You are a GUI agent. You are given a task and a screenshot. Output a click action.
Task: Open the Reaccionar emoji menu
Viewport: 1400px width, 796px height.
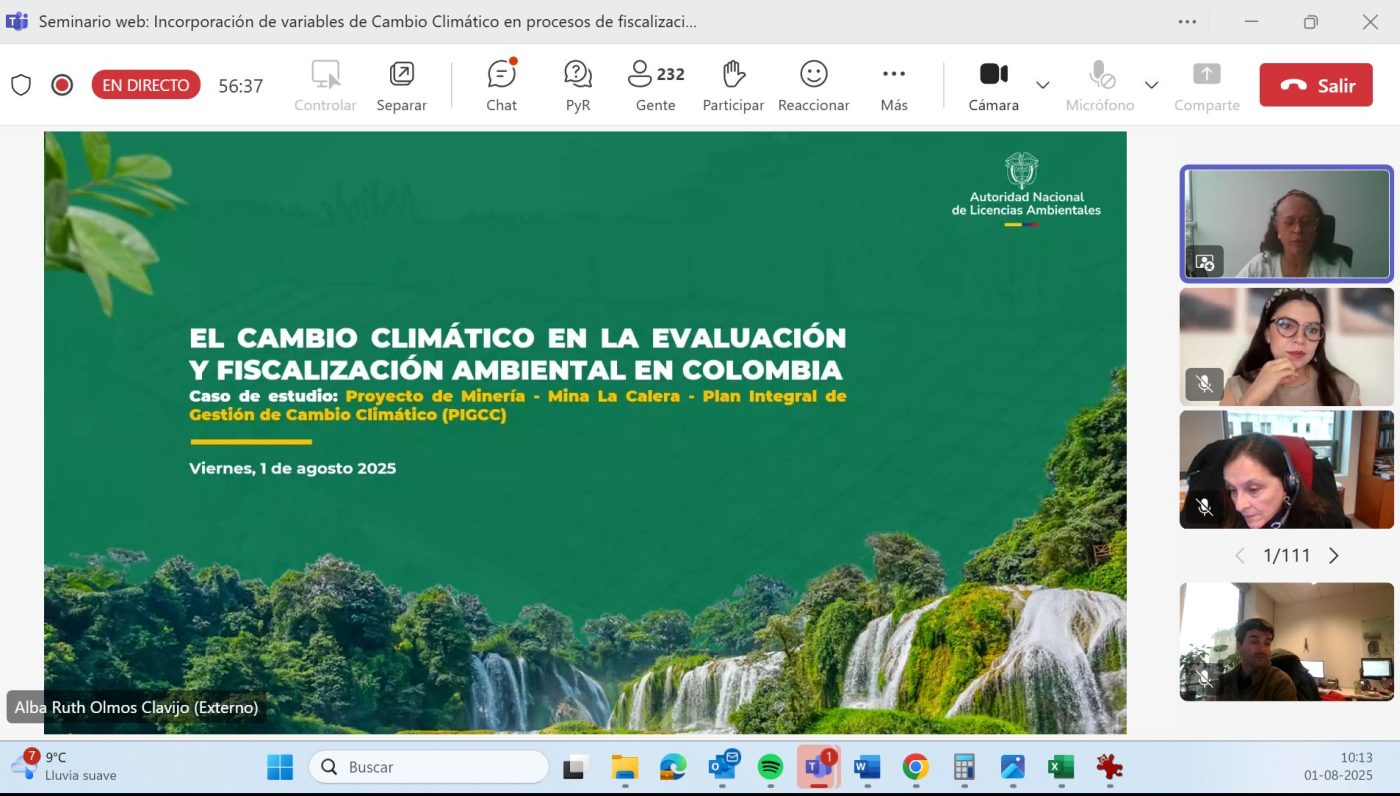coord(813,85)
